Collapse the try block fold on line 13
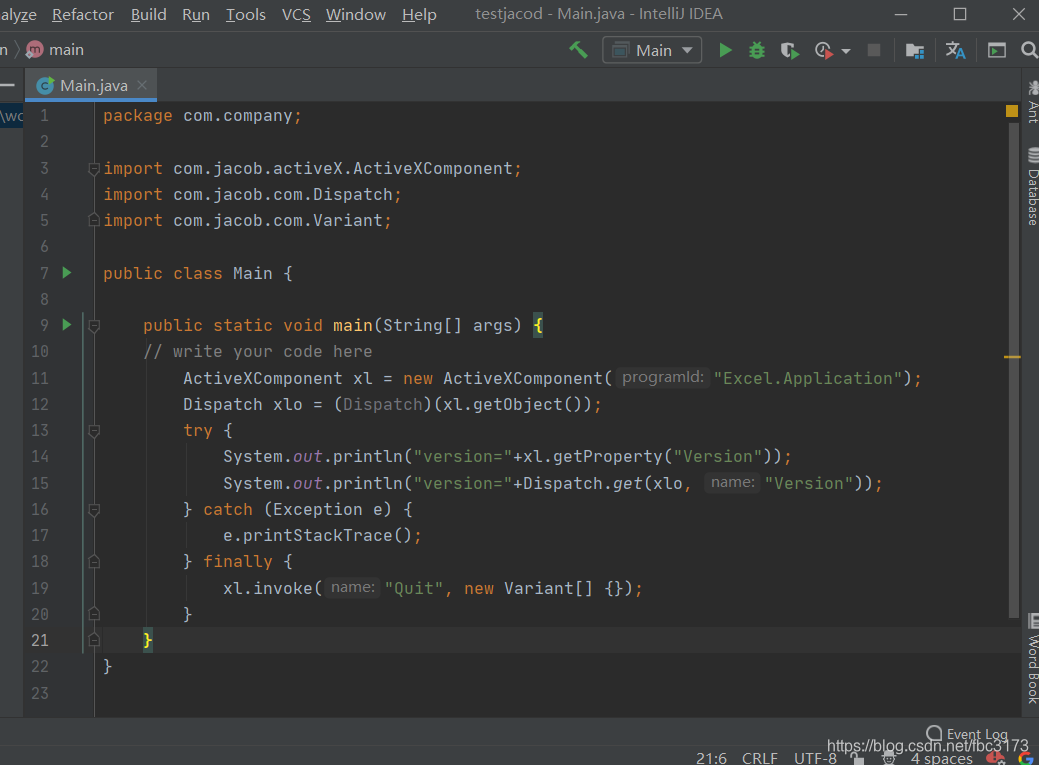This screenshot has width=1039, height=765. pos(94,431)
